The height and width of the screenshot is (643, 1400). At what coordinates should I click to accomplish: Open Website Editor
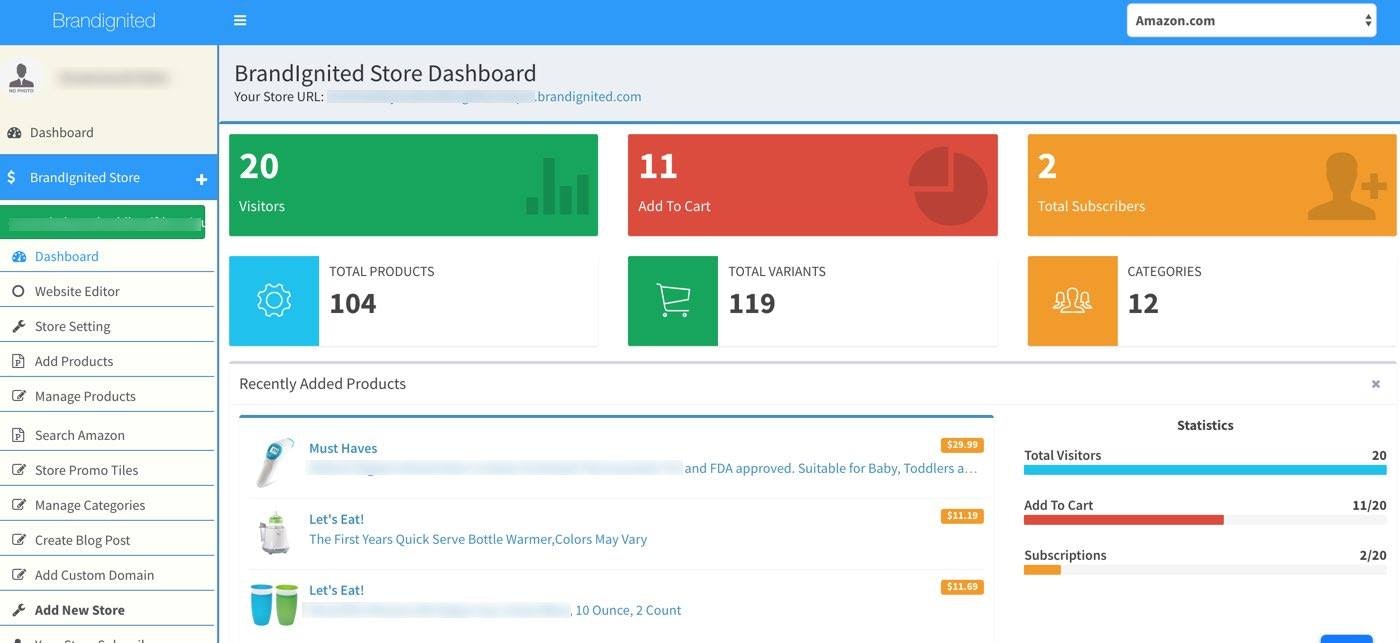pyautogui.click(x=77, y=291)
